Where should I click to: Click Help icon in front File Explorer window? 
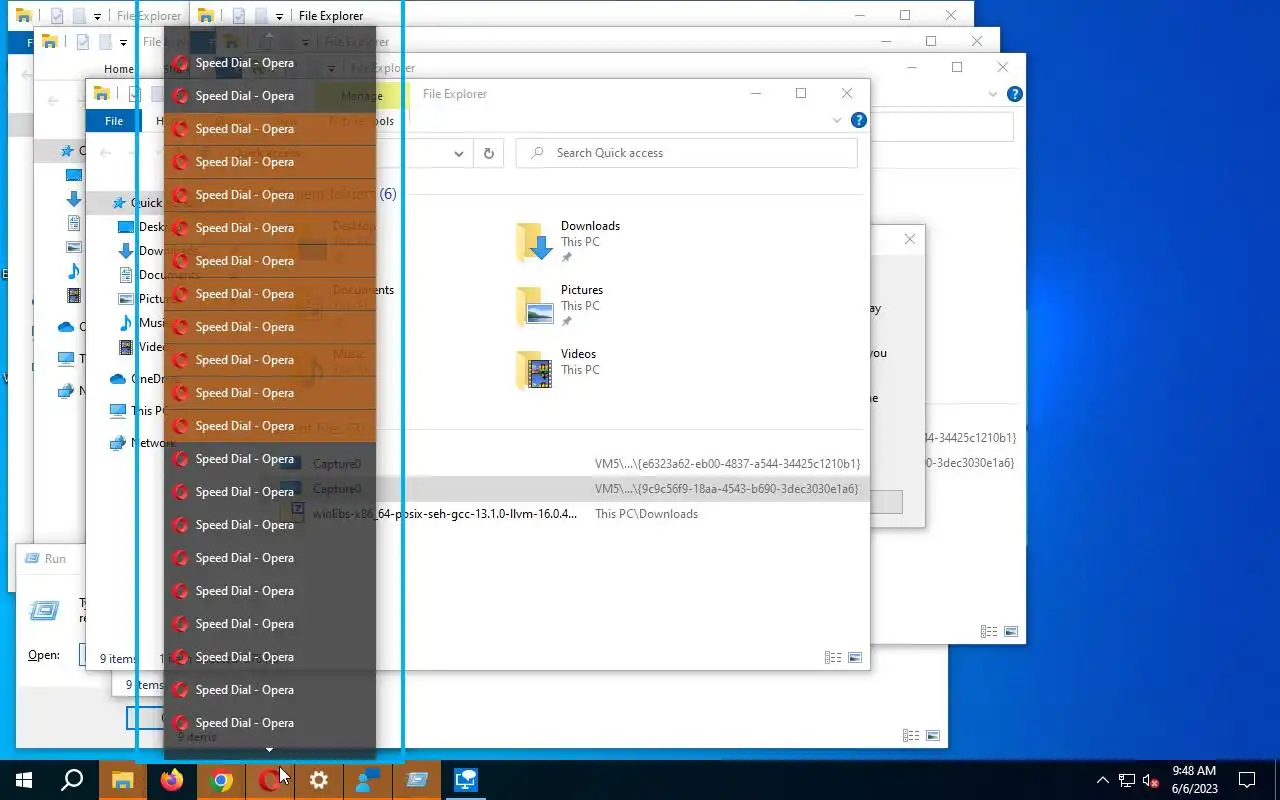(x=858, y=120)
